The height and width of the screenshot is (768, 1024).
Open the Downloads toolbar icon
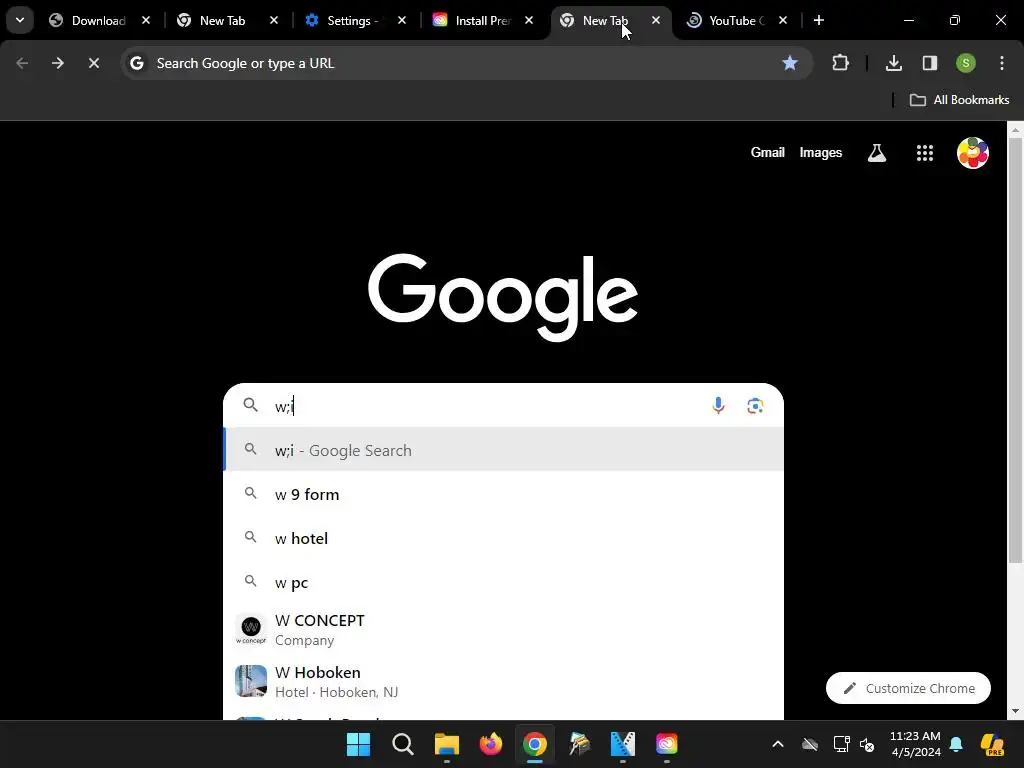pos(893,63)
